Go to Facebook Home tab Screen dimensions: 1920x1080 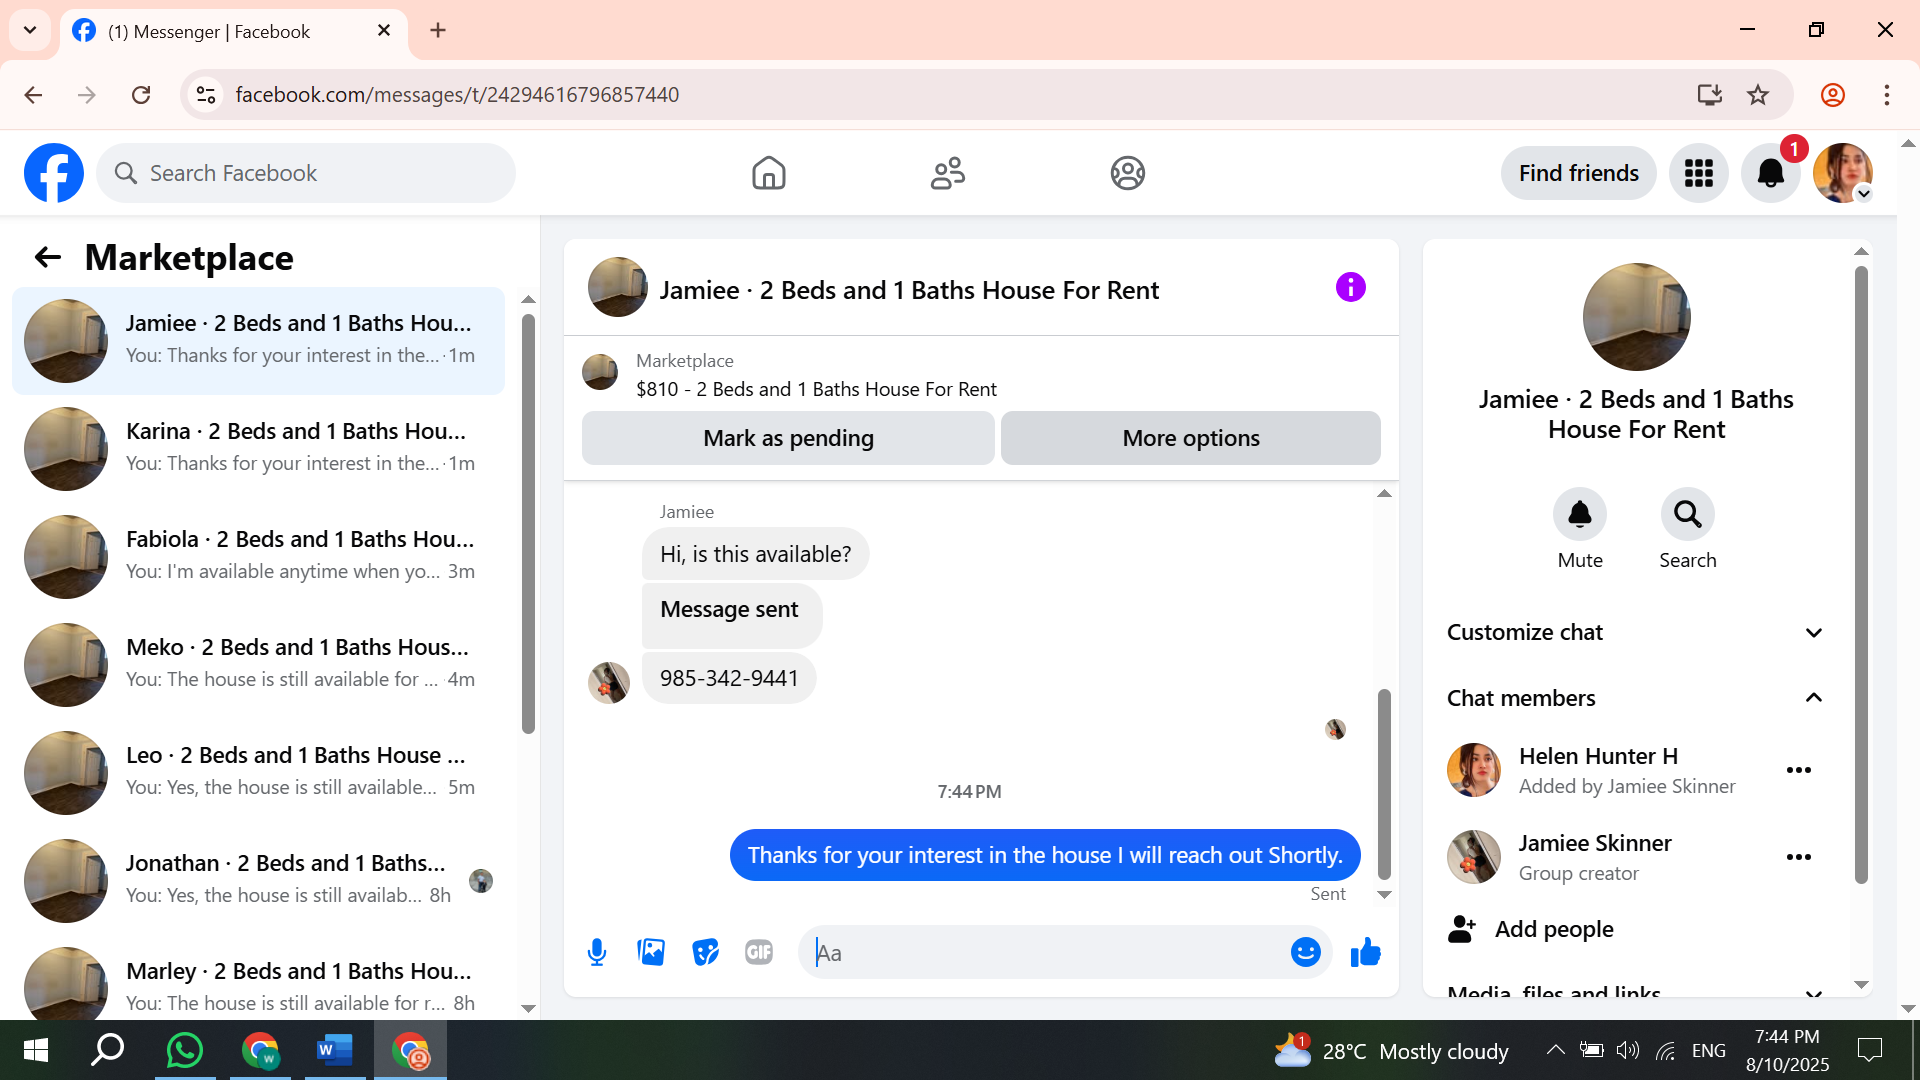[x=768, y=173]
